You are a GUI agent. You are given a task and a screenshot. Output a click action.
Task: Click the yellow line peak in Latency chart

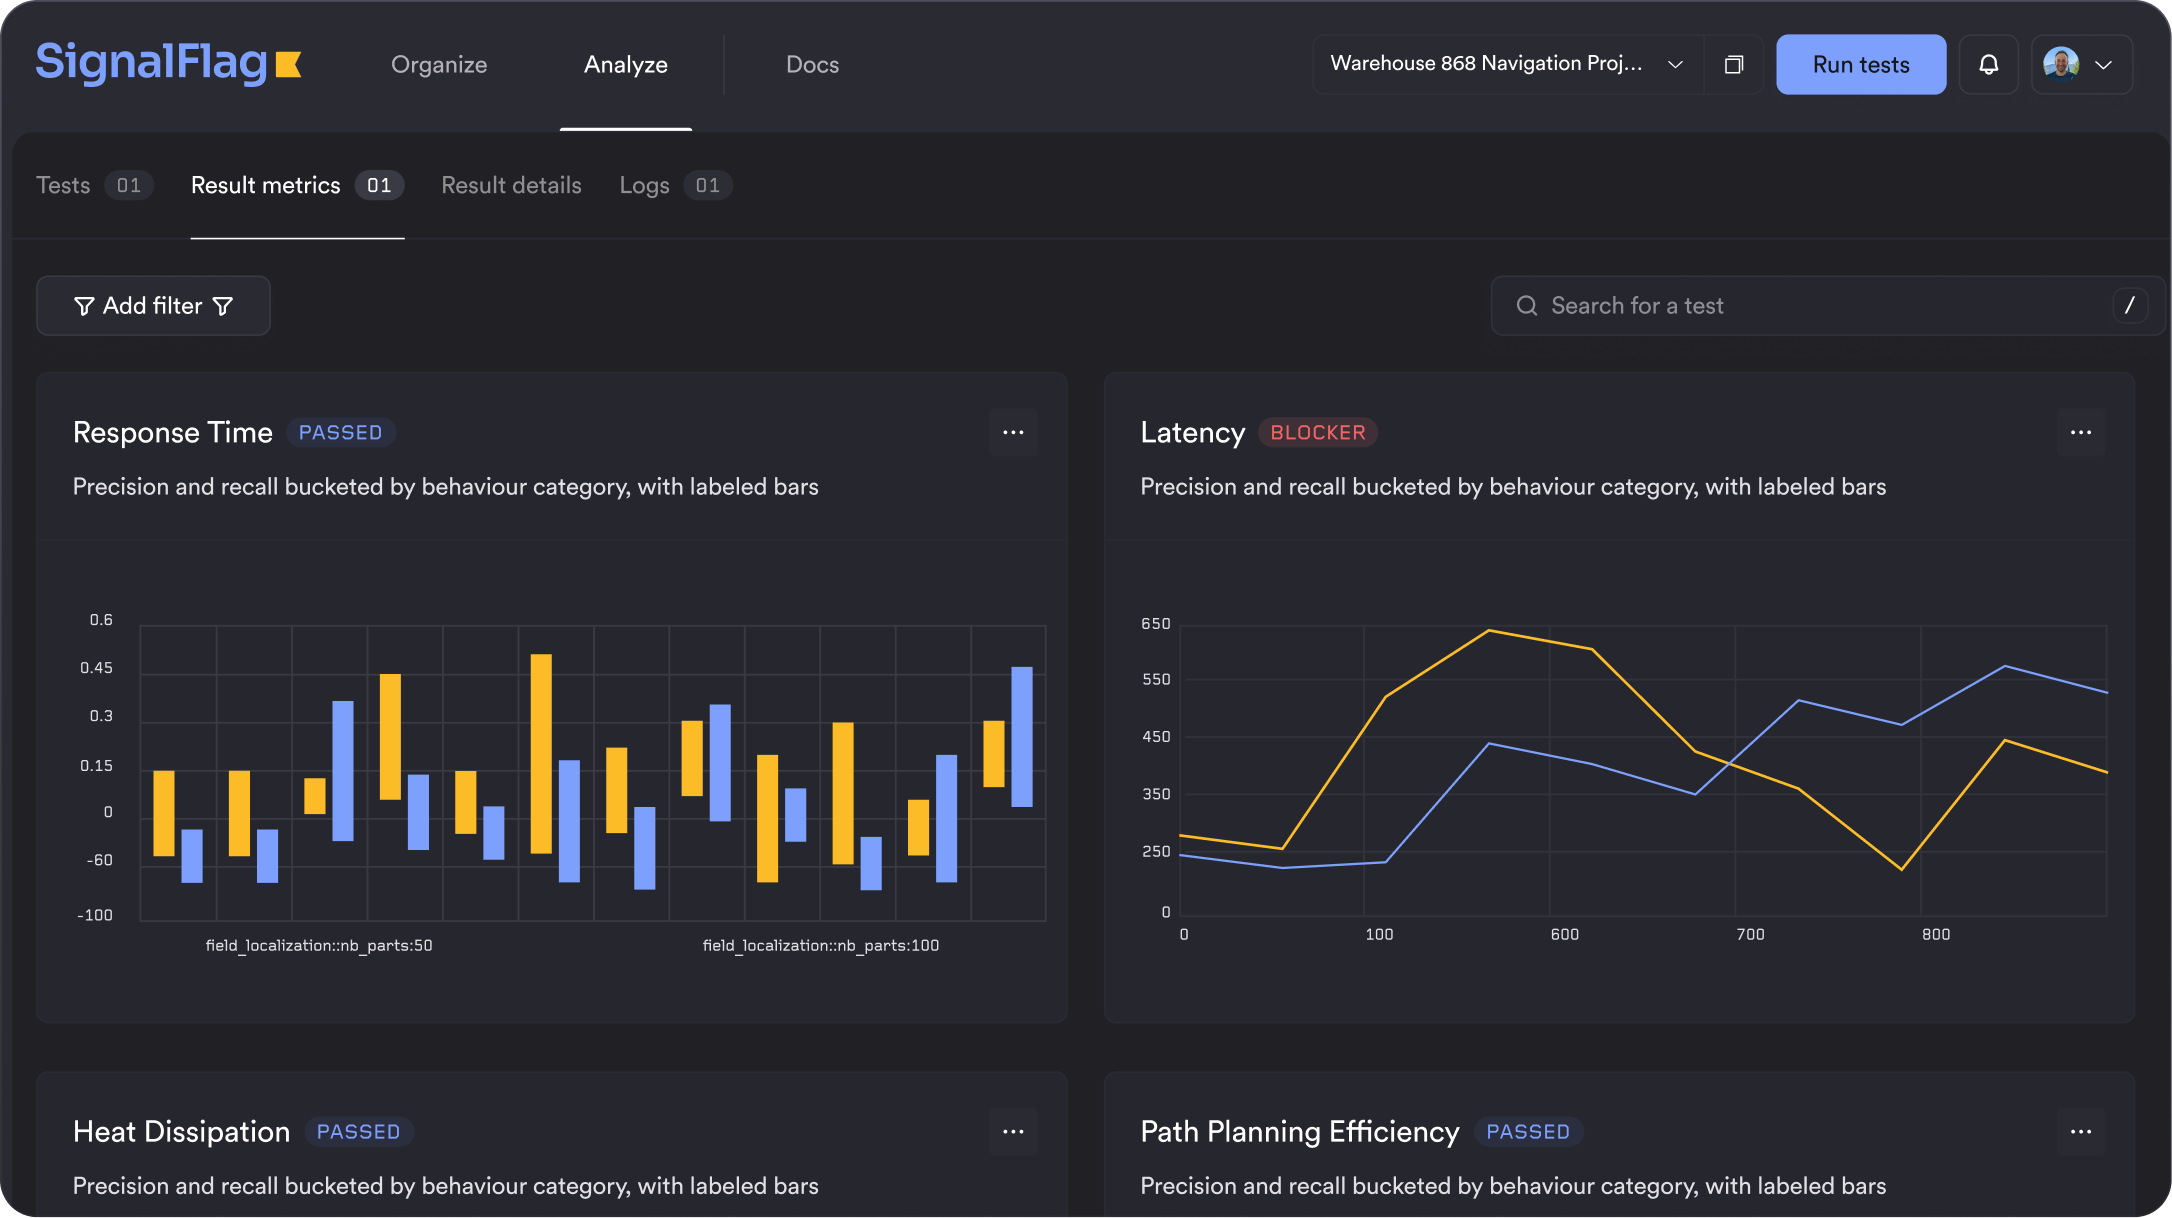(1489, 630)
